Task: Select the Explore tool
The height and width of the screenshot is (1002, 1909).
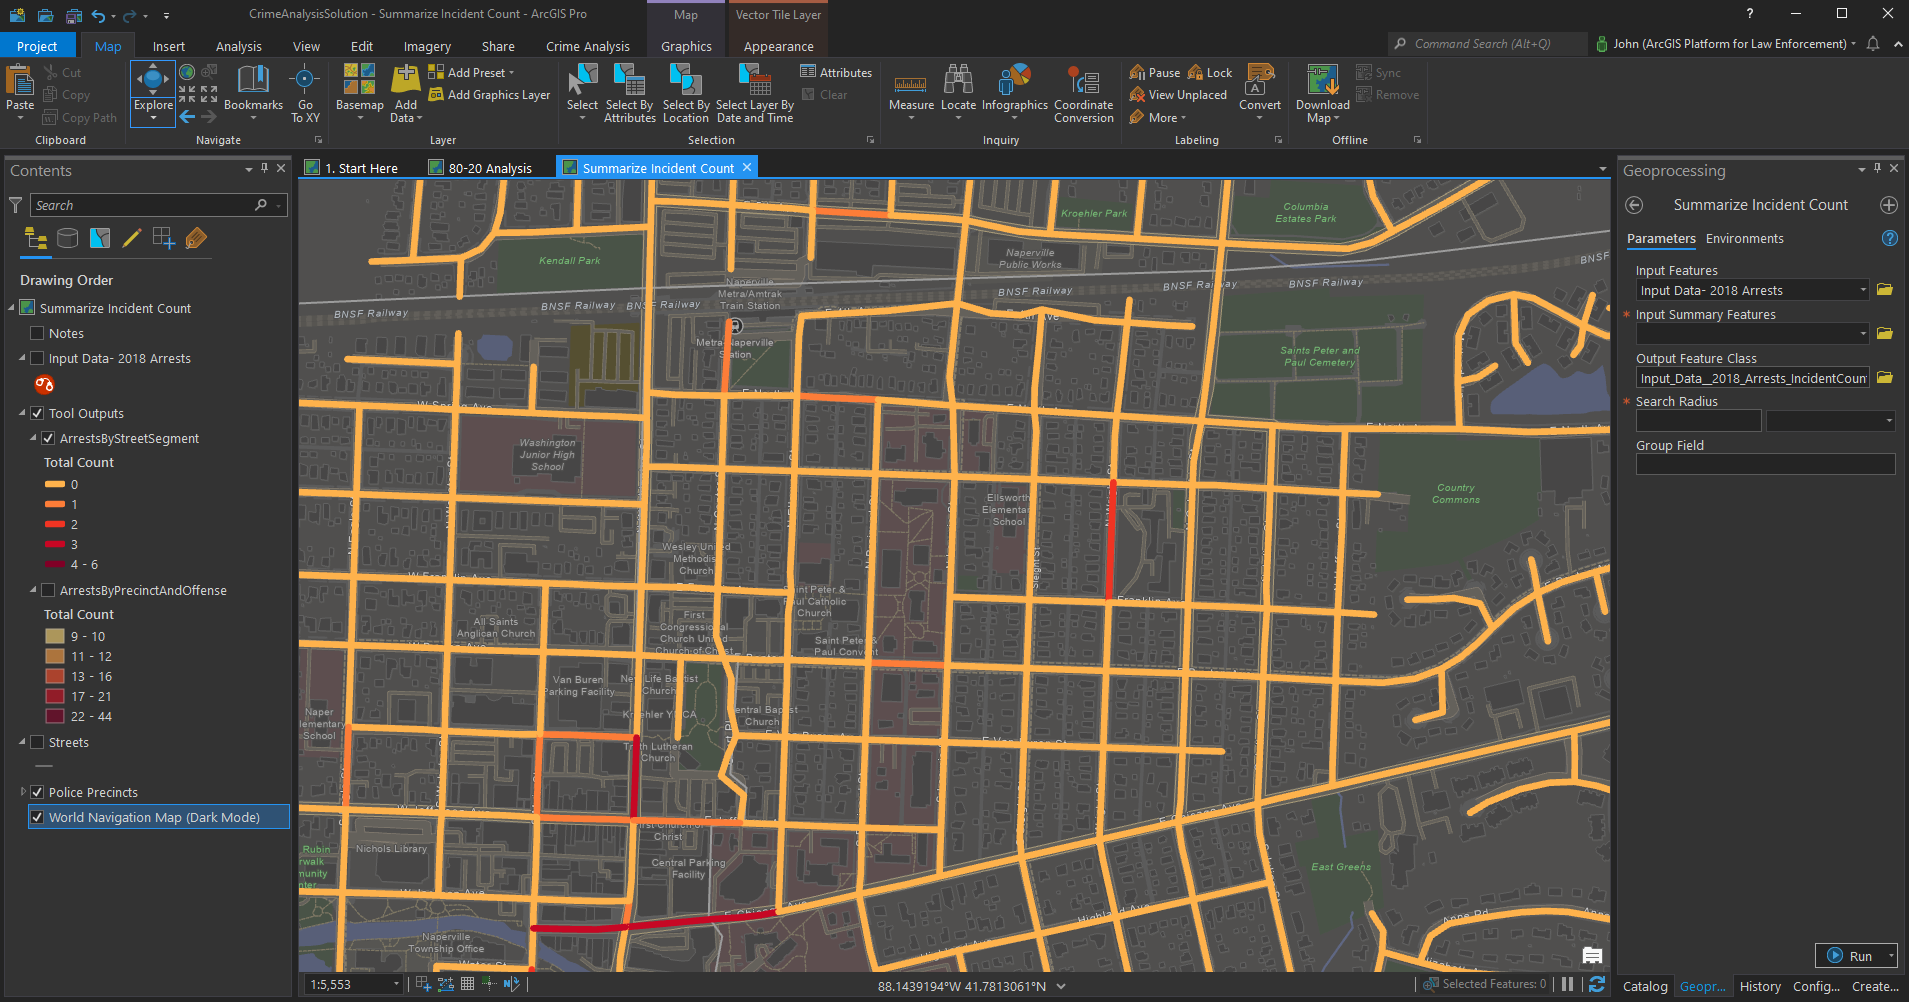Action: pyautogui.click(x=152, y=85)
